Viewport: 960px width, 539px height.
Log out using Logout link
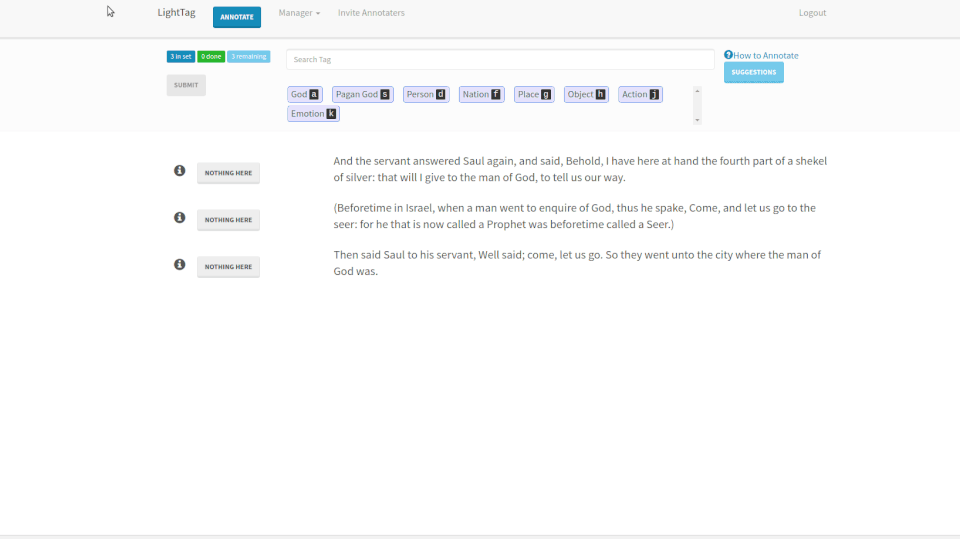812,13
